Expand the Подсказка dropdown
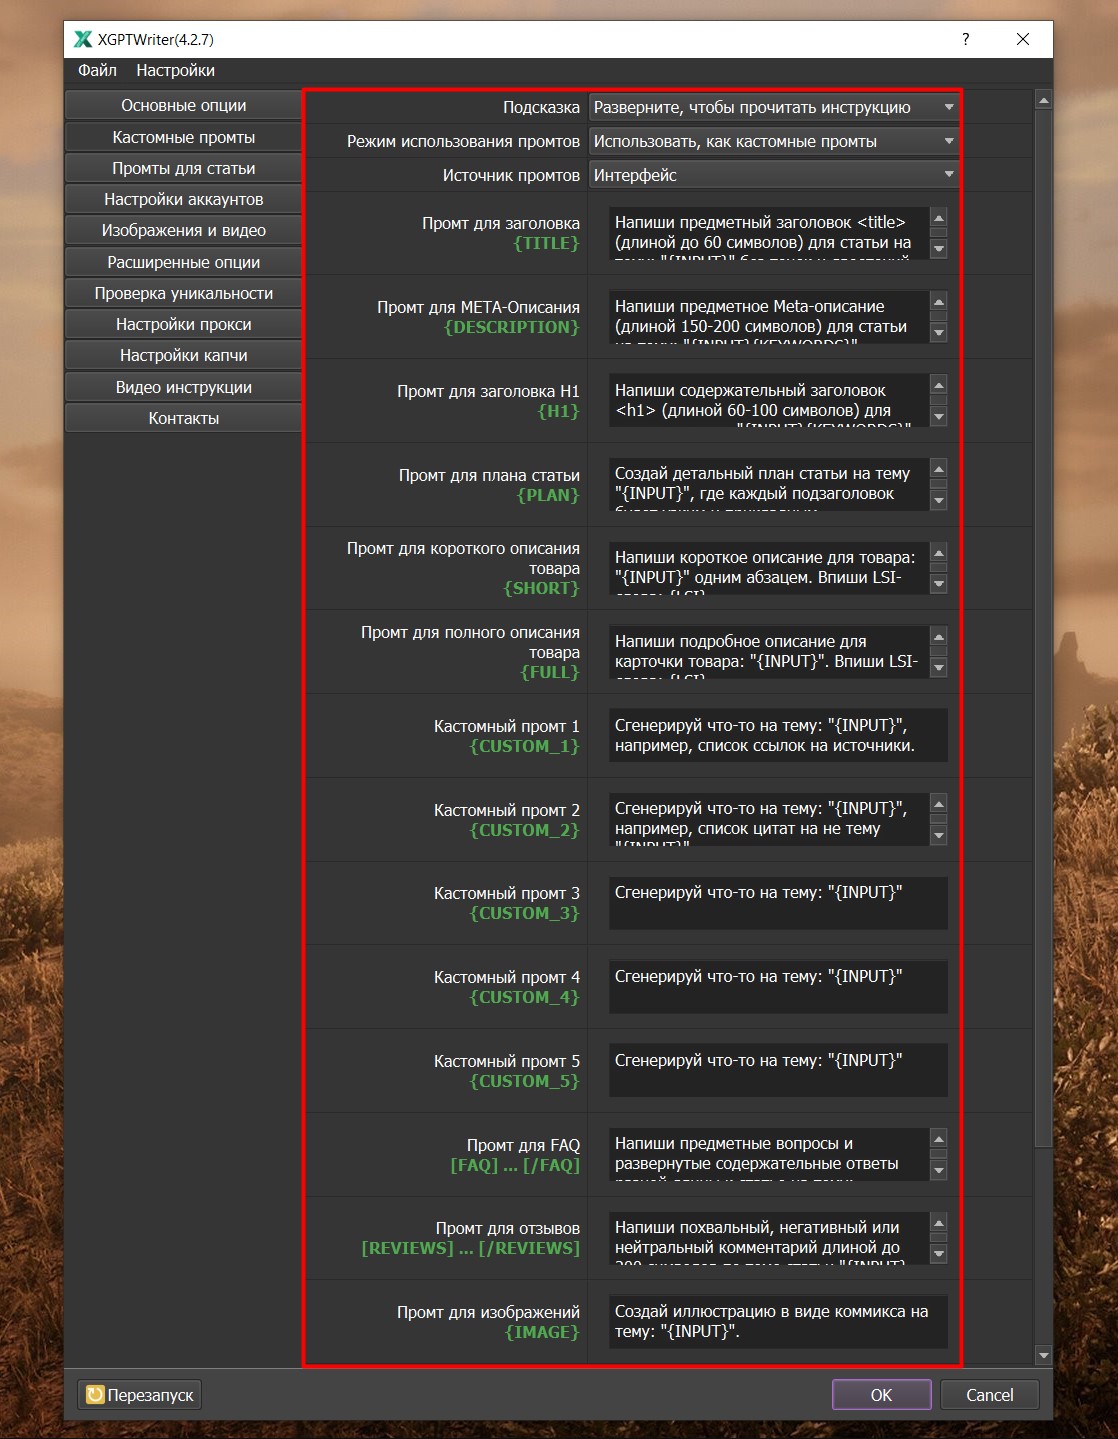This screenshot has width=1118, height=1439. (773, 107)
